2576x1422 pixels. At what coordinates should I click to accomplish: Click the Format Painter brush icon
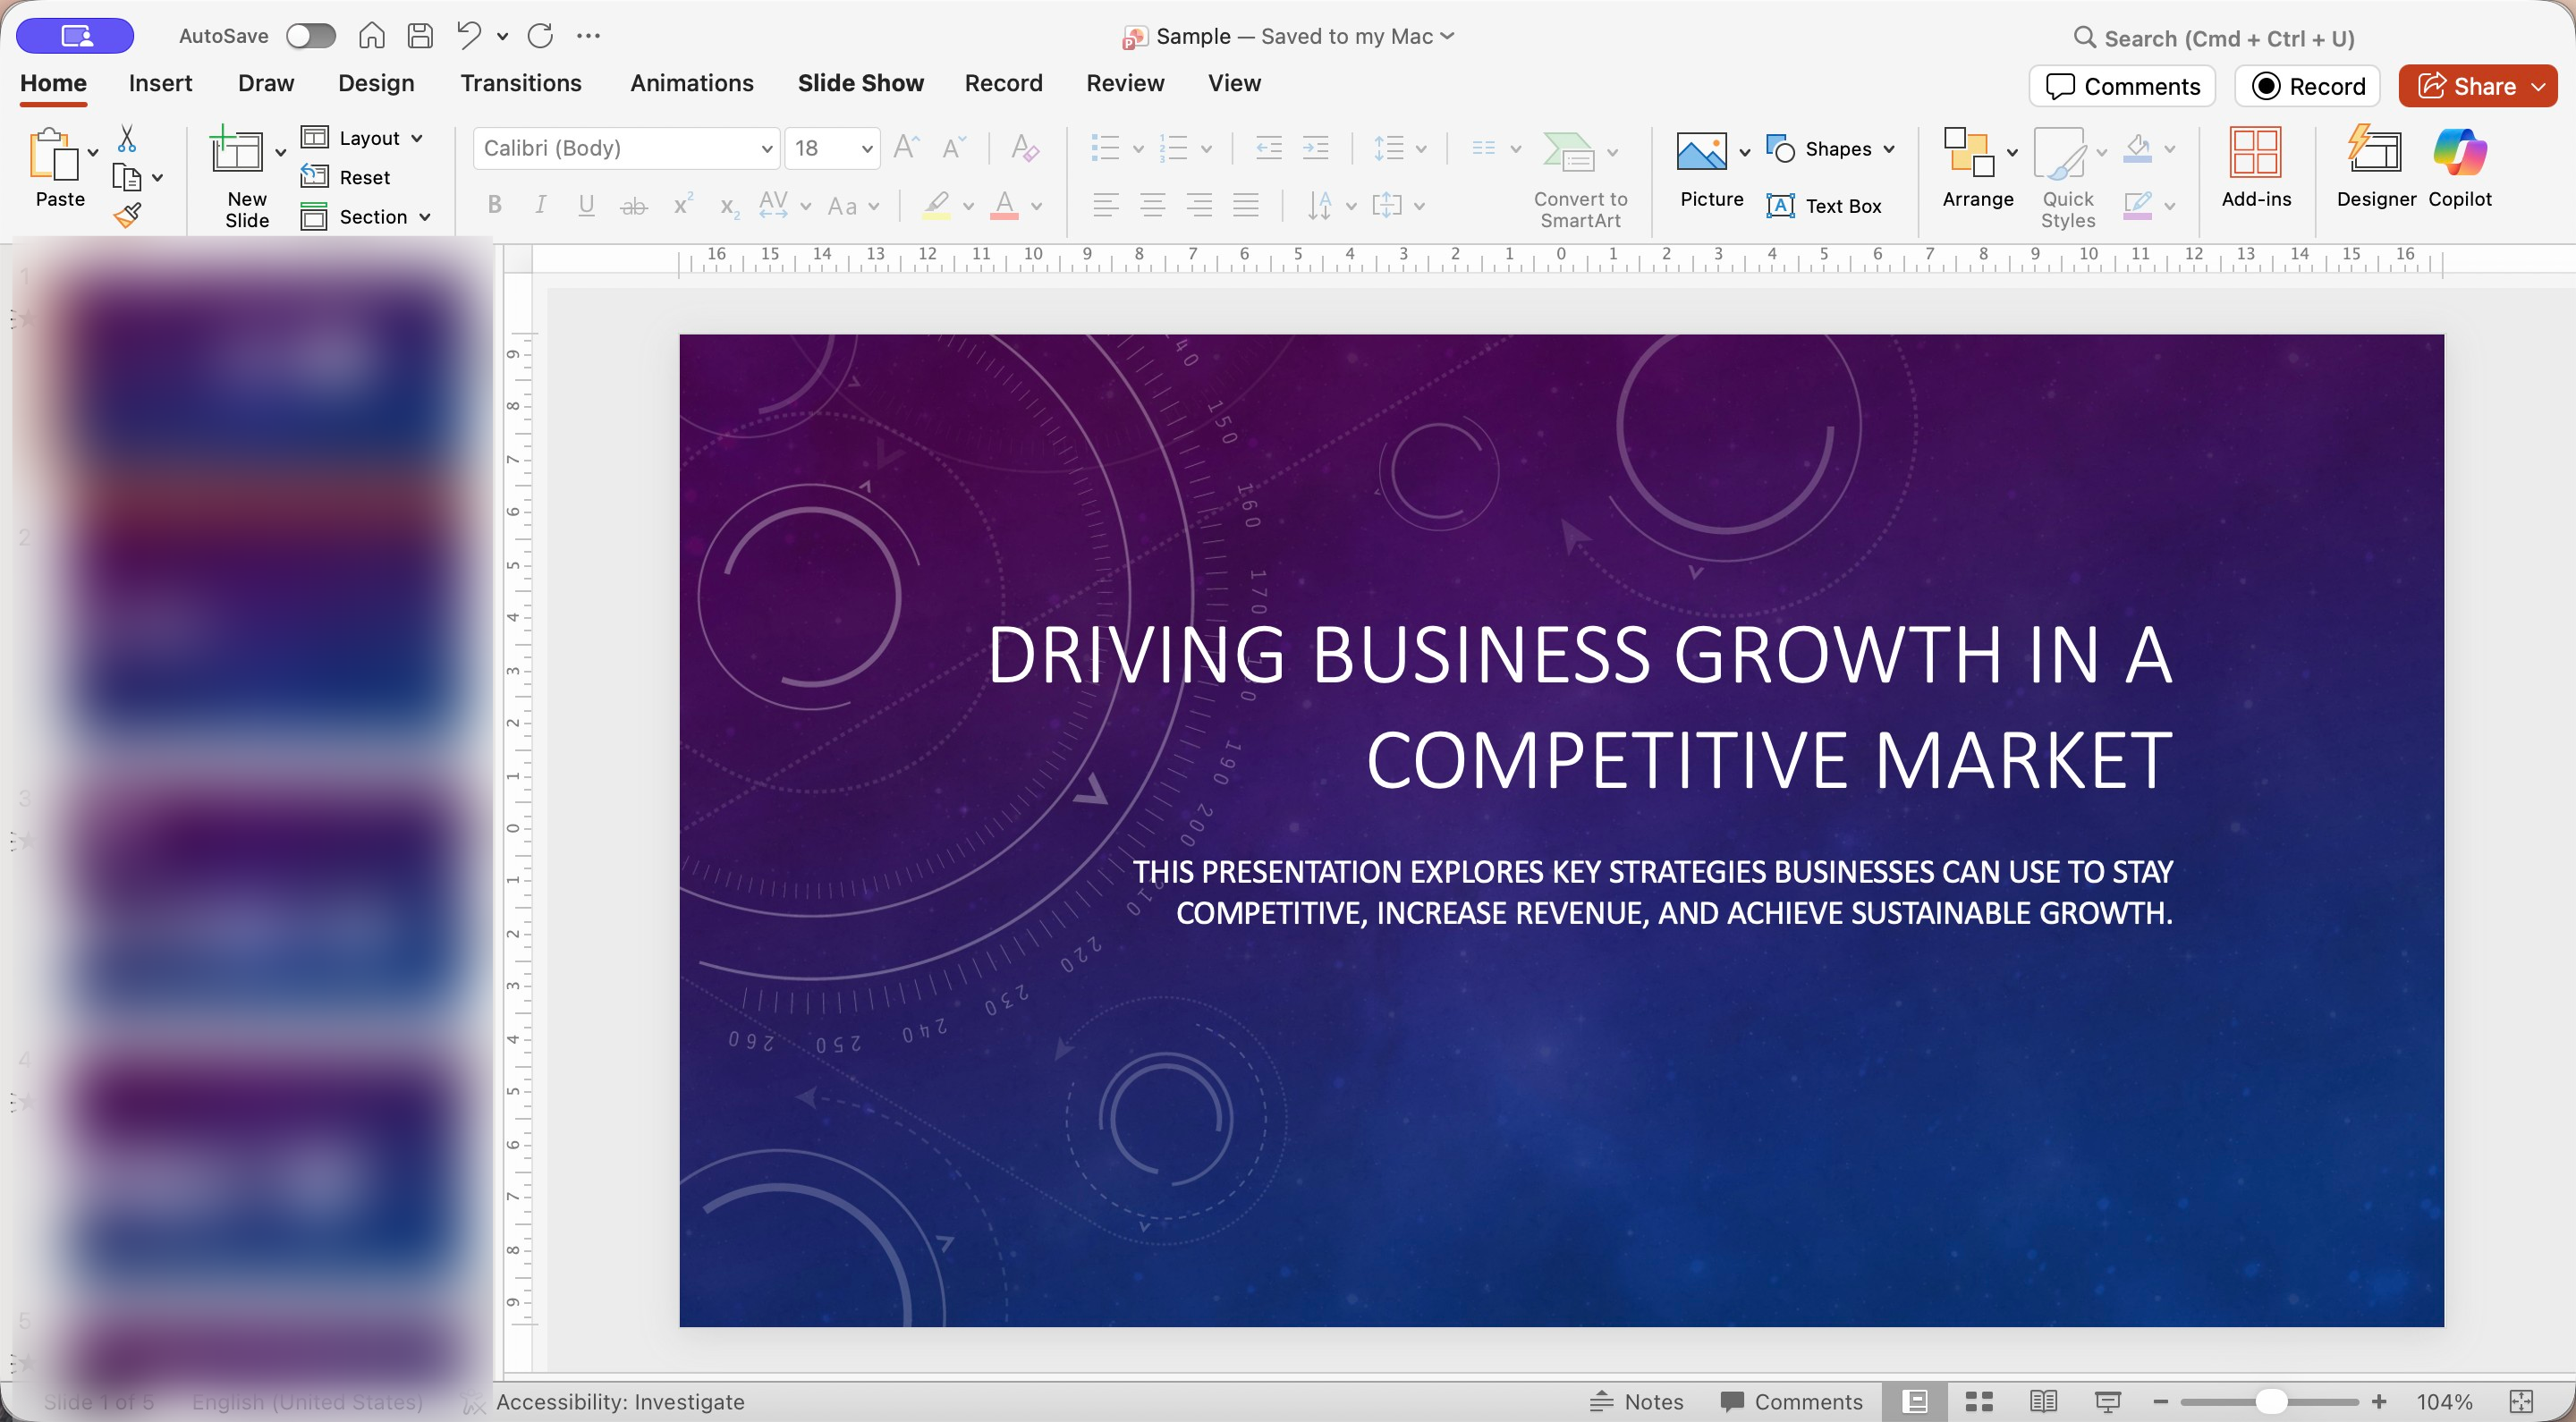pos(127,215)
